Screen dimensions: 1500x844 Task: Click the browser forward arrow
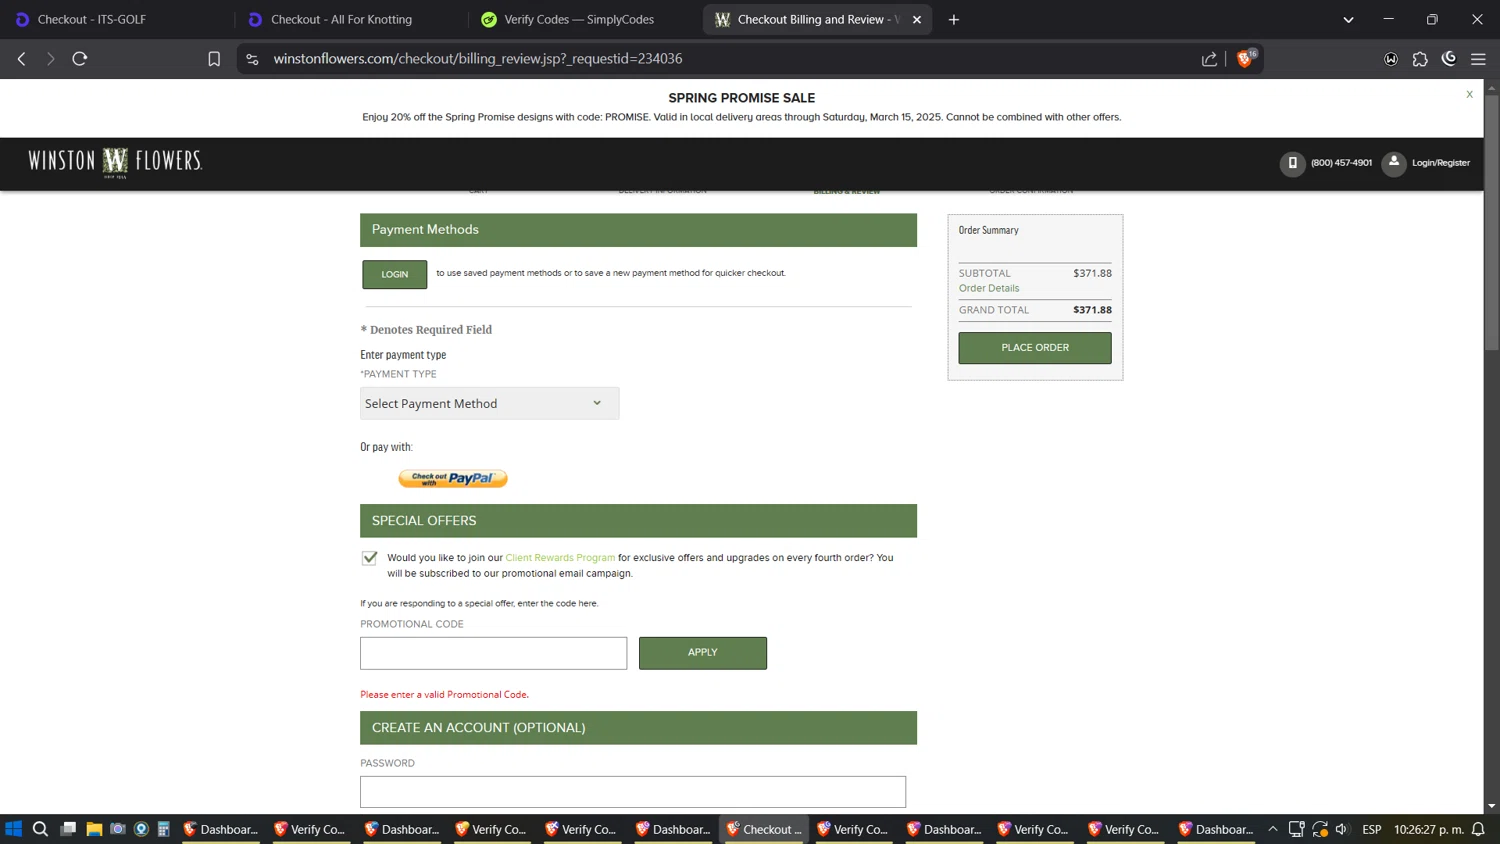point(50,59)
